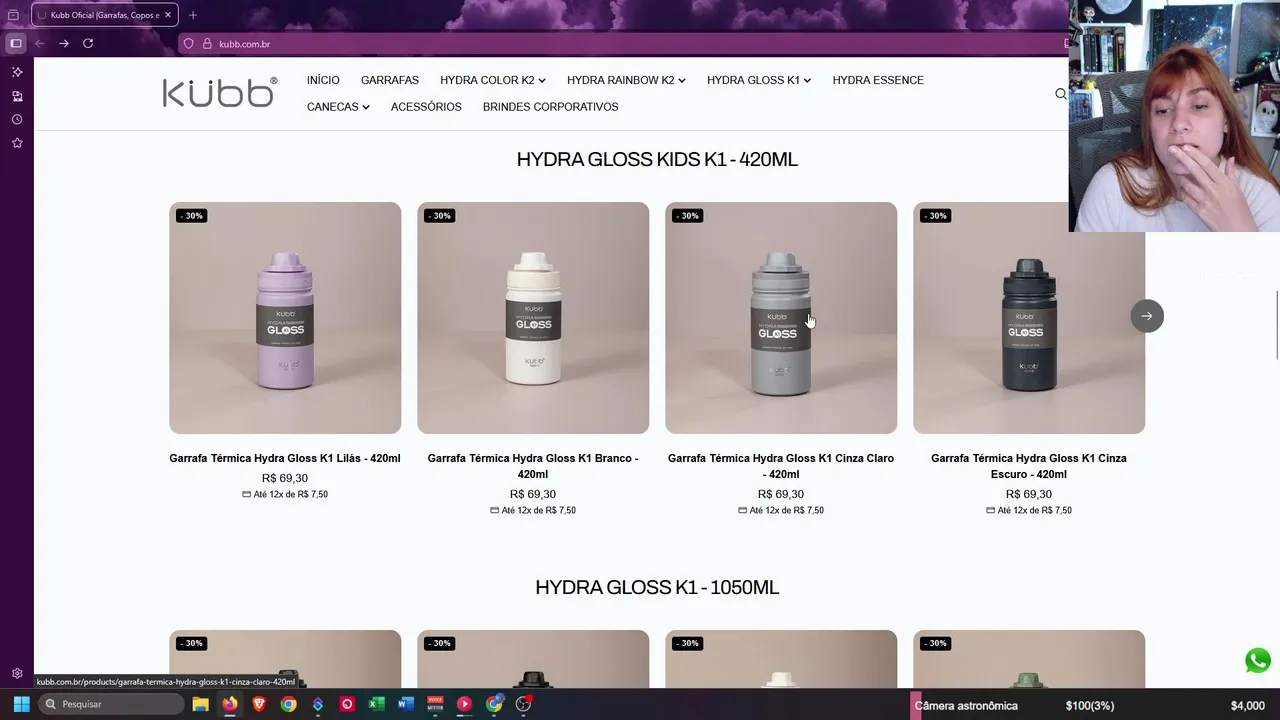Click the carousel next arrow

[x=1147, y=316]
